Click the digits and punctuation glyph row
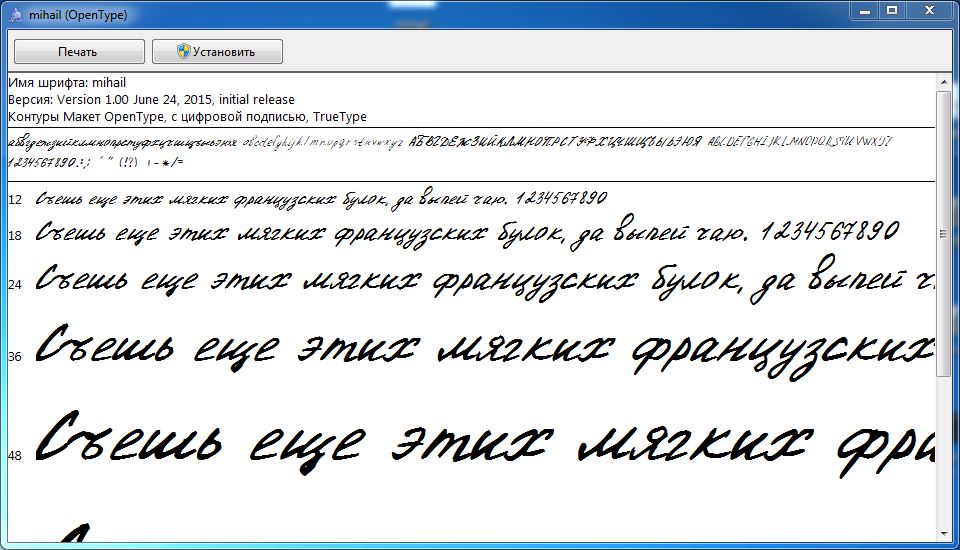 (x=96, y=162)
